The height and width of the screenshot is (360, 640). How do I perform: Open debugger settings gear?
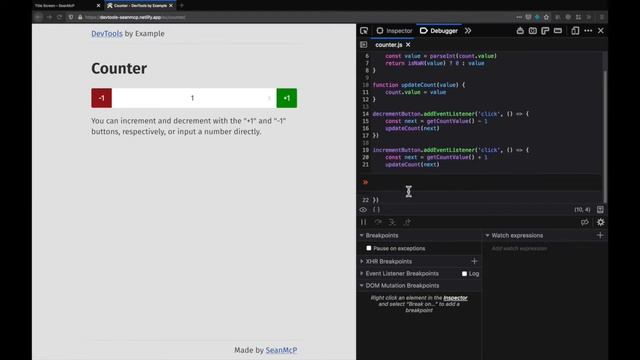click(600, 222)
